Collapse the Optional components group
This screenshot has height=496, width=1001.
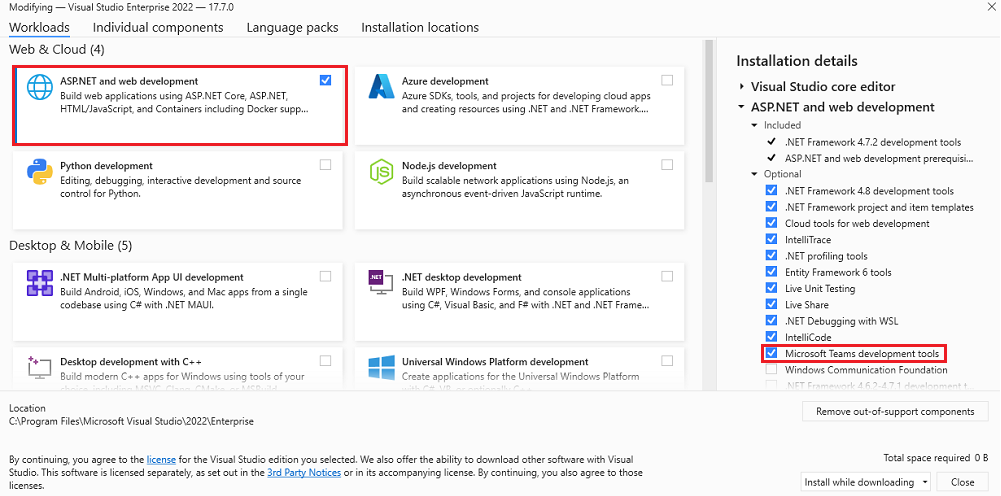click(755, 174)
